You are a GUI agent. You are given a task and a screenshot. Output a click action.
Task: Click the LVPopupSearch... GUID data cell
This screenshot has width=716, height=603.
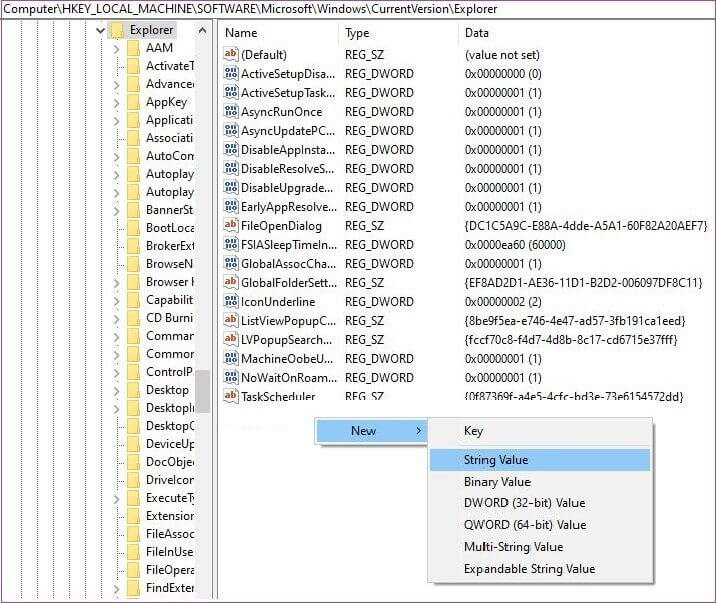click(571, 340)
